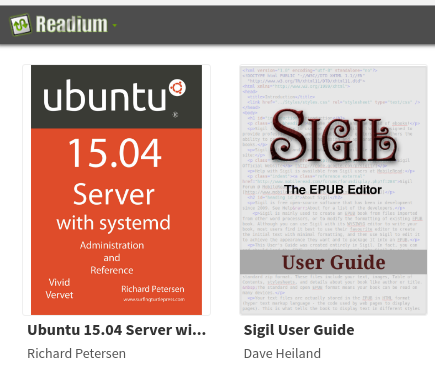The image size is (435, 366).
Task: Open the Sigil User Guide book cover
Action: (x=333, y=190)
